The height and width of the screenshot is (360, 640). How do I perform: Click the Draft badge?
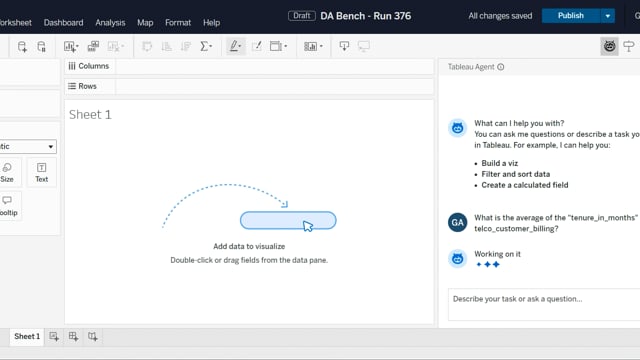coord(302,16)
